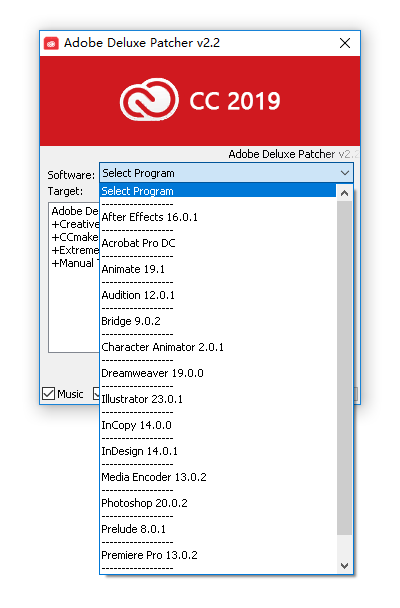Collapse the Software combo box arrow

click(345, 173)
